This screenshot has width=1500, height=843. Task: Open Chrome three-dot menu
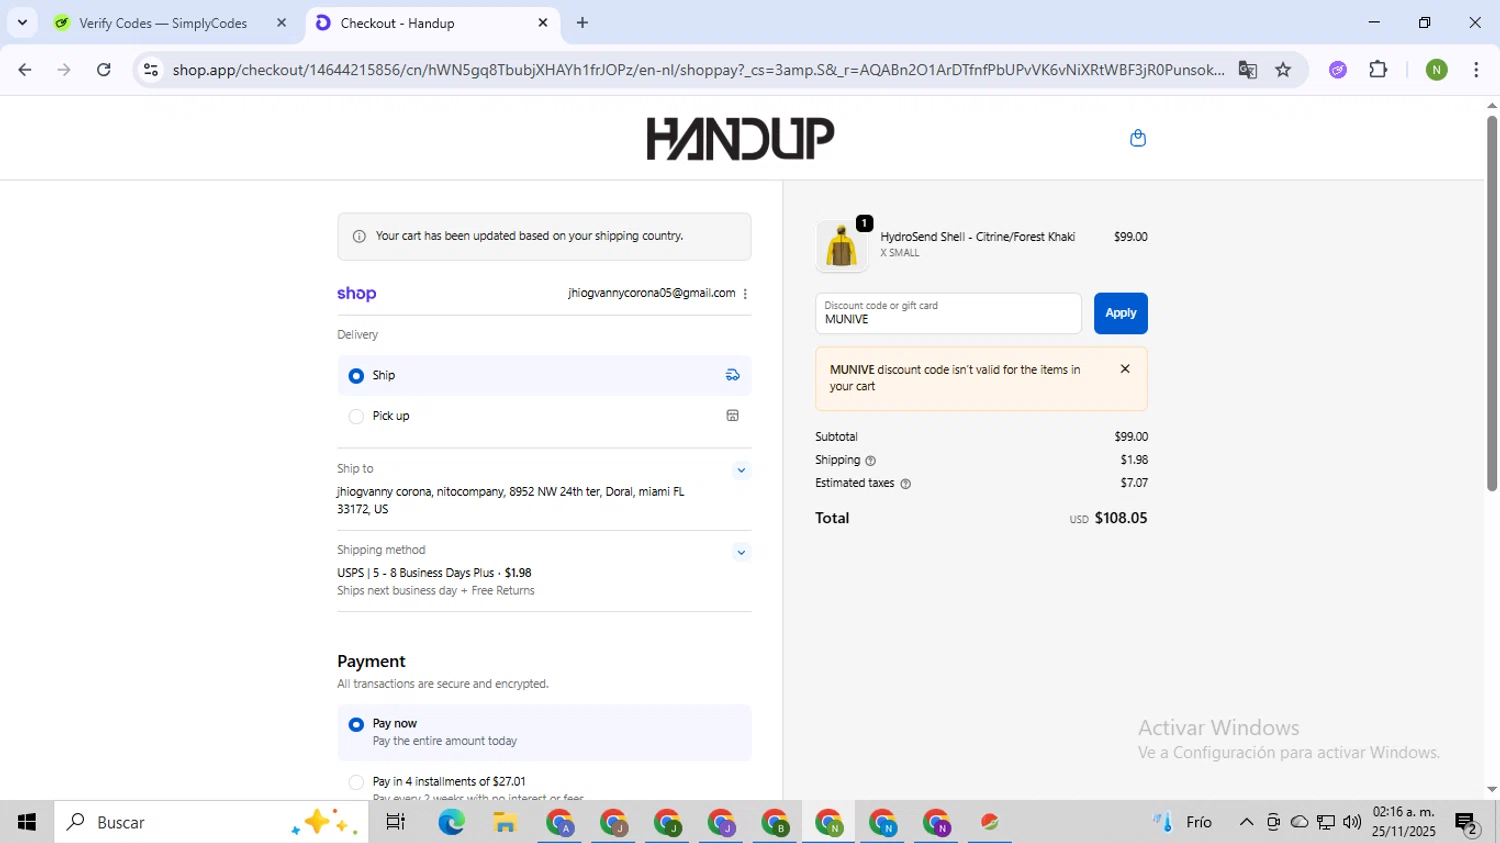[x=1476, y=70]
